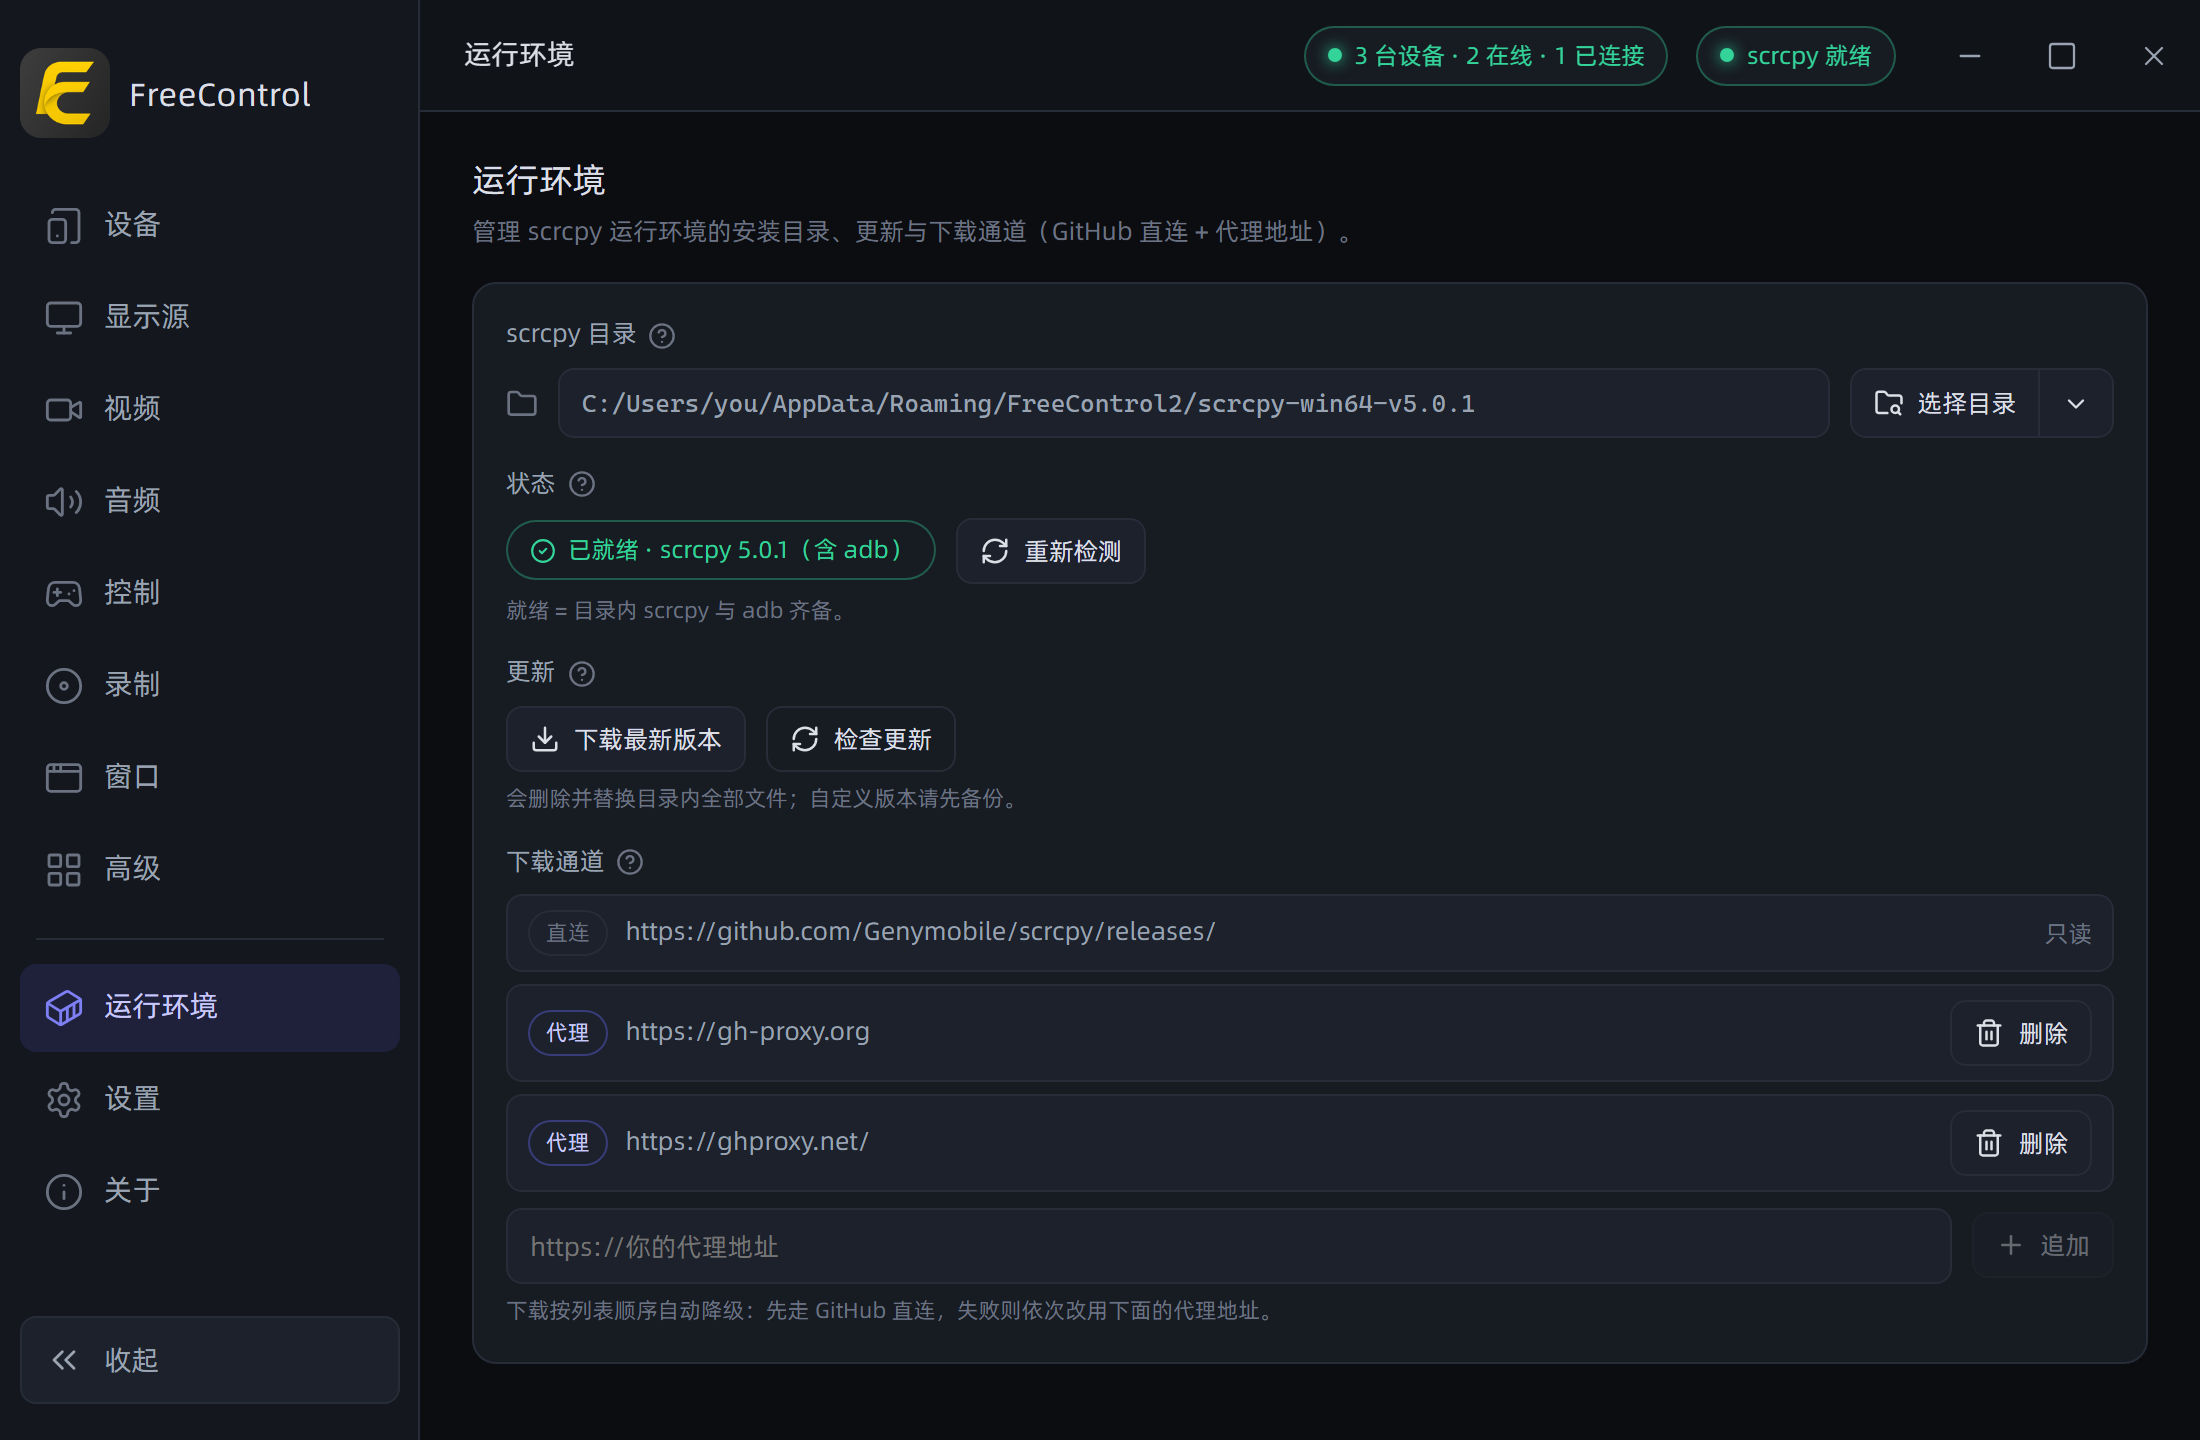Click the 代理 tag for ghproxy.net
Screen dimensions: 2200x1440
(567, 1143)
